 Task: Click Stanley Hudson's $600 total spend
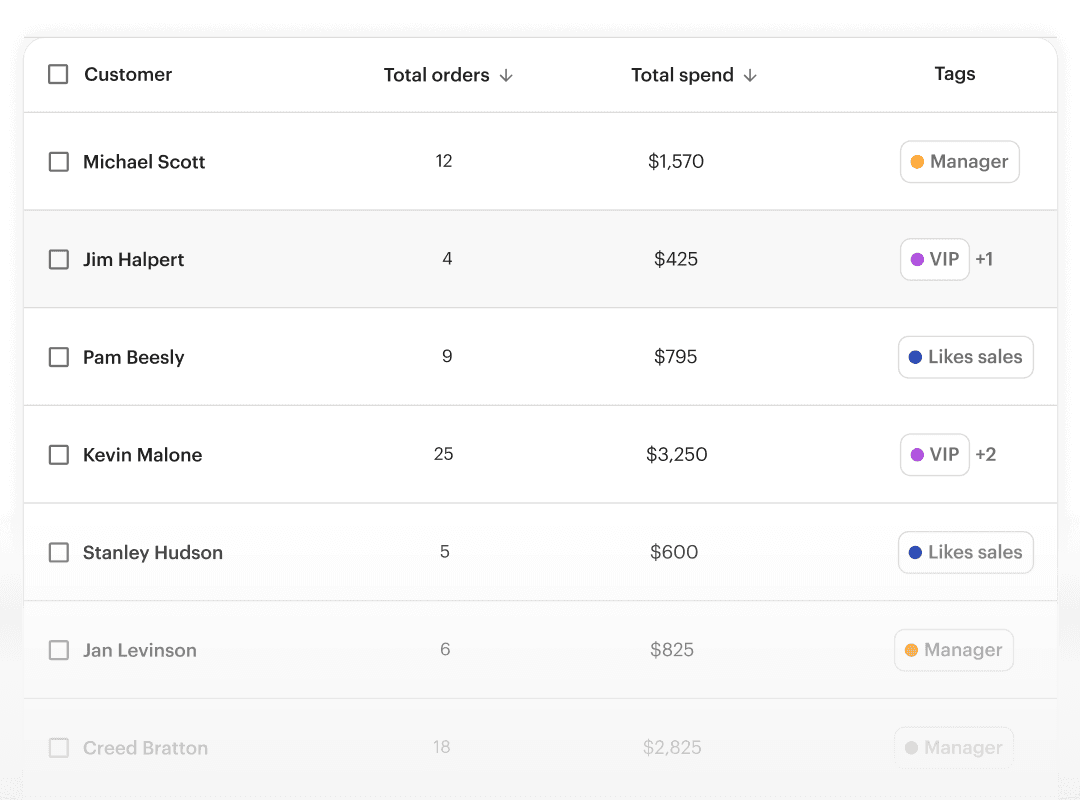(674, 552)
